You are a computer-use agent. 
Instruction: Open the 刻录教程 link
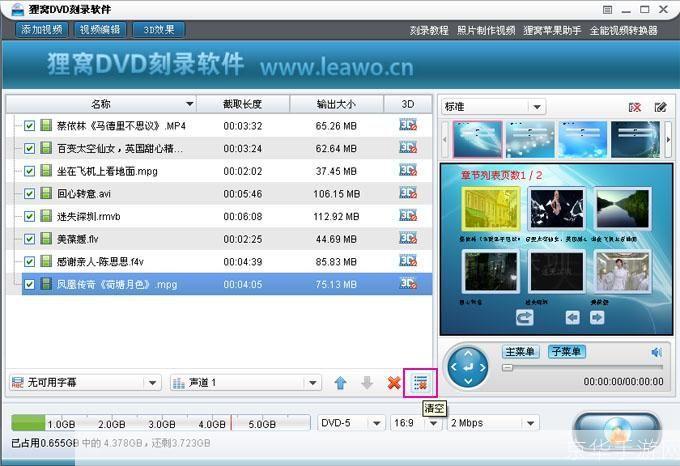[x=429, y=30]
